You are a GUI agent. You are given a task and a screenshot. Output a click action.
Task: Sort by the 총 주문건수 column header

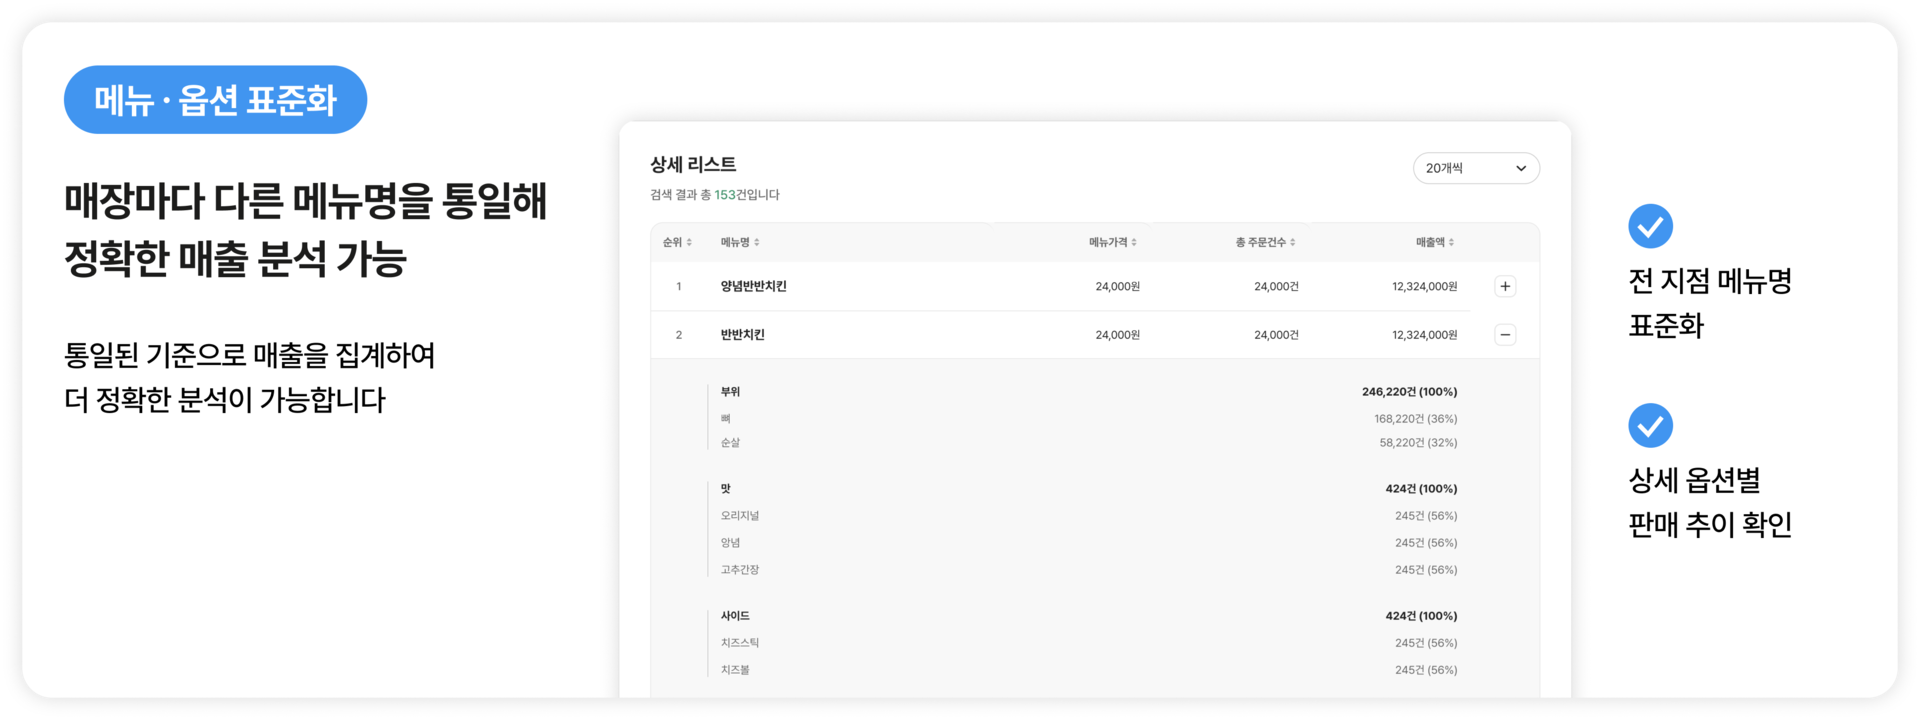coord(1265,242)
